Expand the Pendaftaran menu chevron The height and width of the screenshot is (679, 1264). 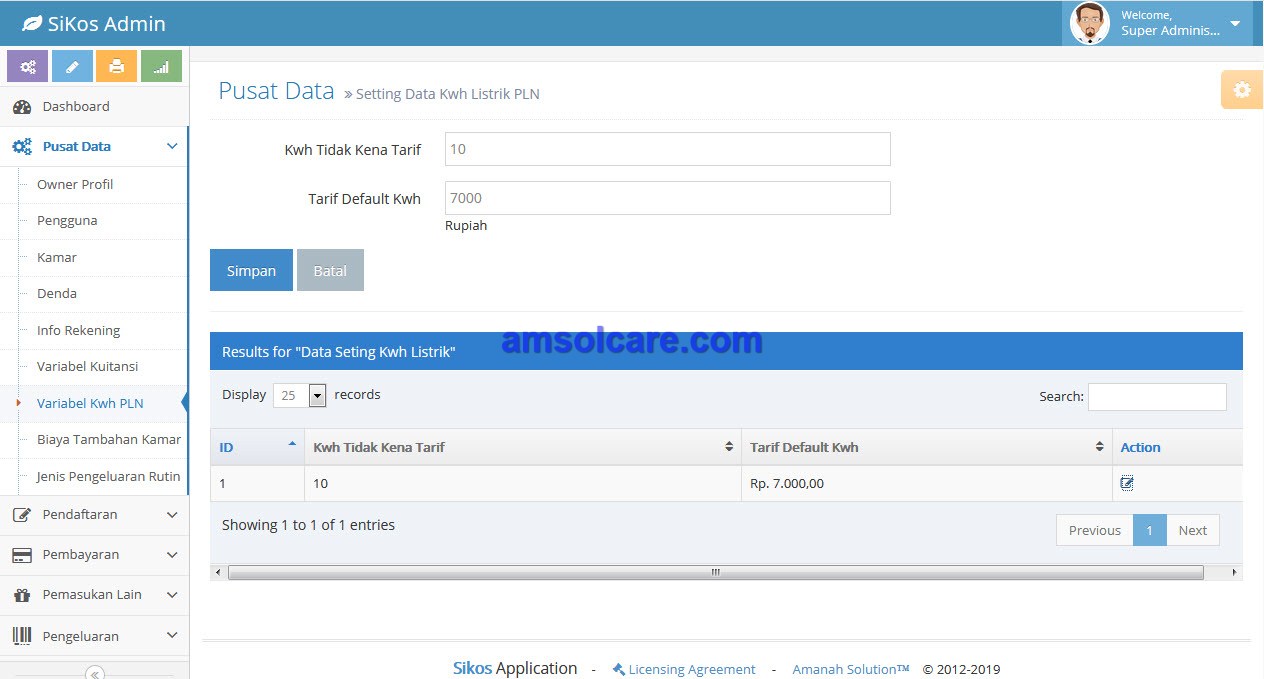coord(172,515)
